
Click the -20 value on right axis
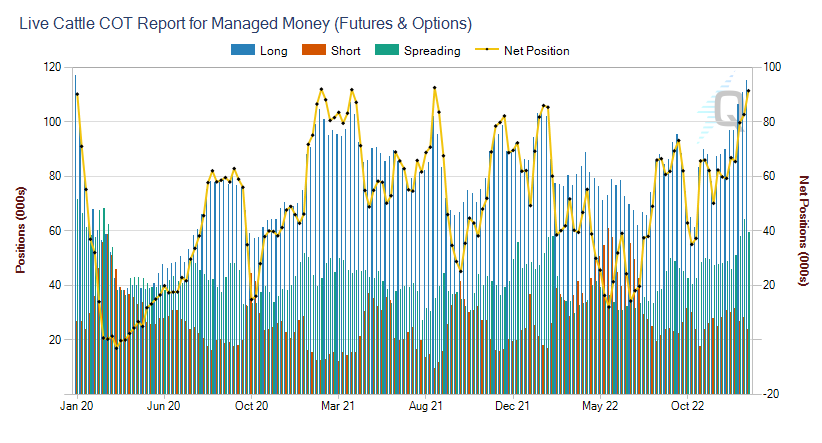[x=772, y=394]
